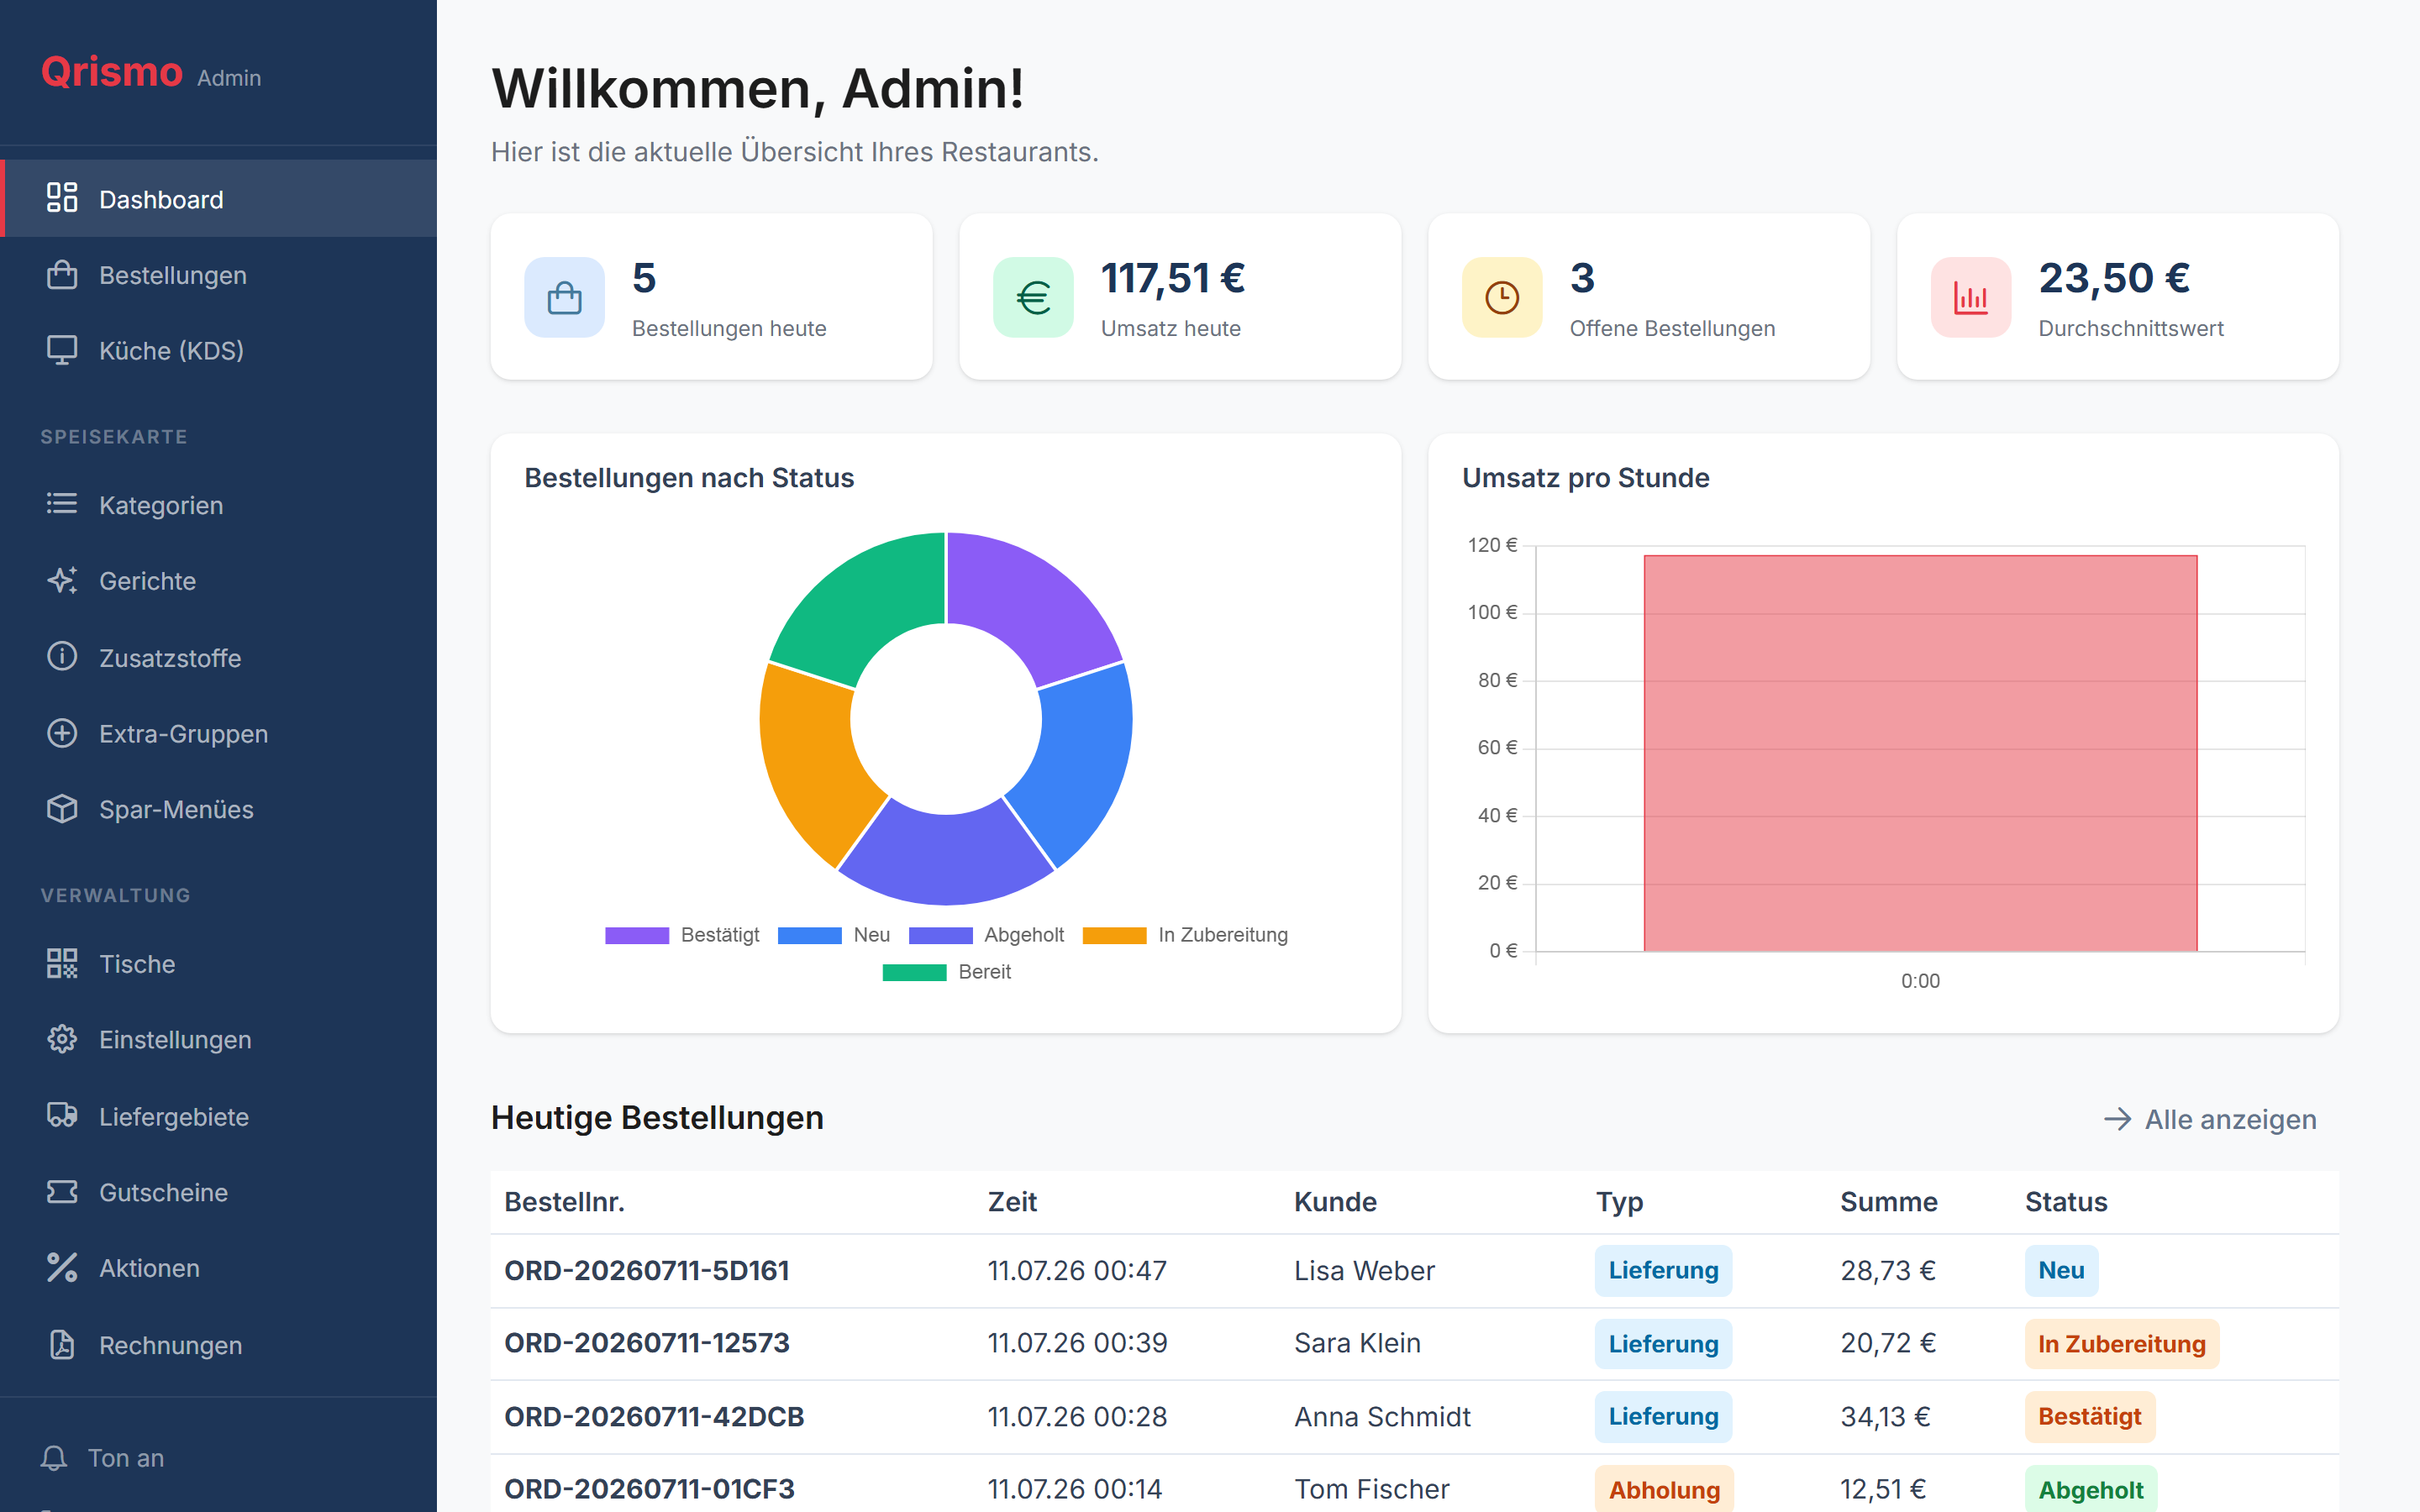2420x1512 pixels.
Task: Click the Bestellnr. column header
Action: (564, 1201)
